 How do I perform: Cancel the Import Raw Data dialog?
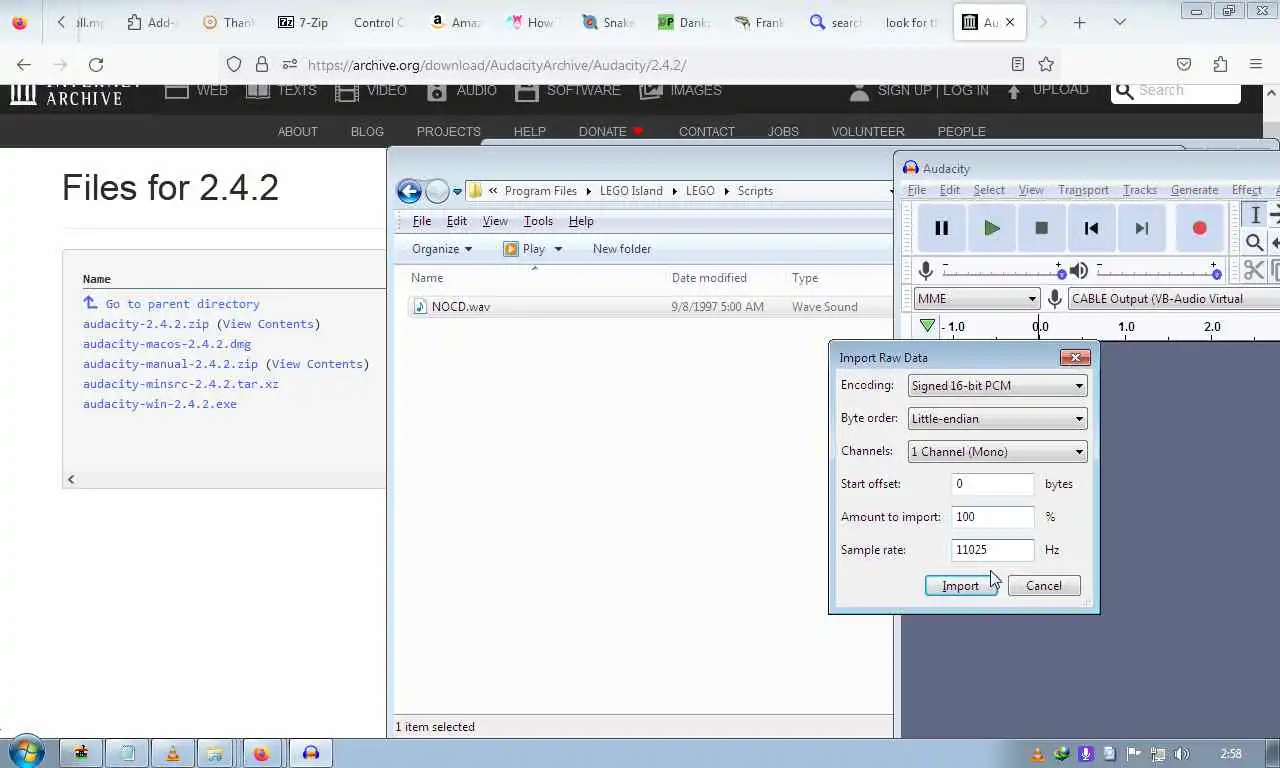coord(1043,585)
